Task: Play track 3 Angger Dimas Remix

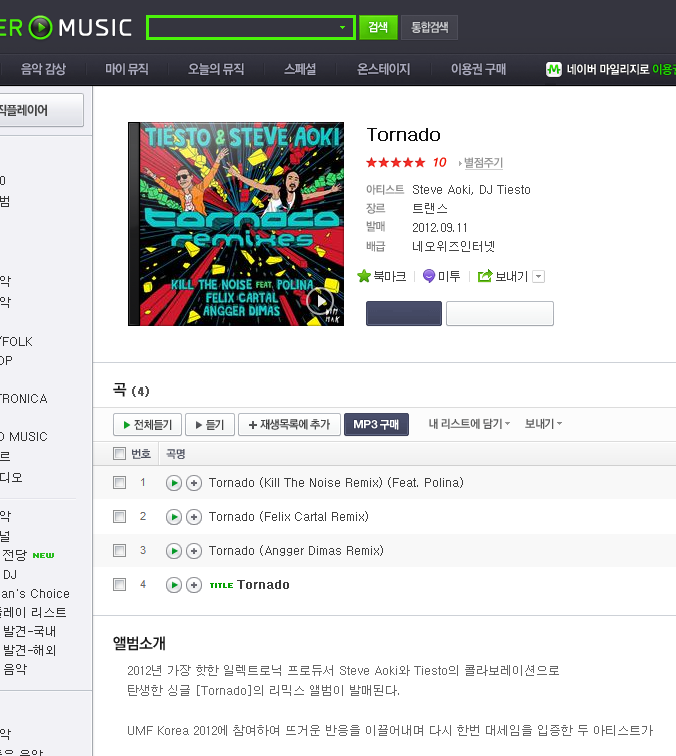Action: [174, 551]
